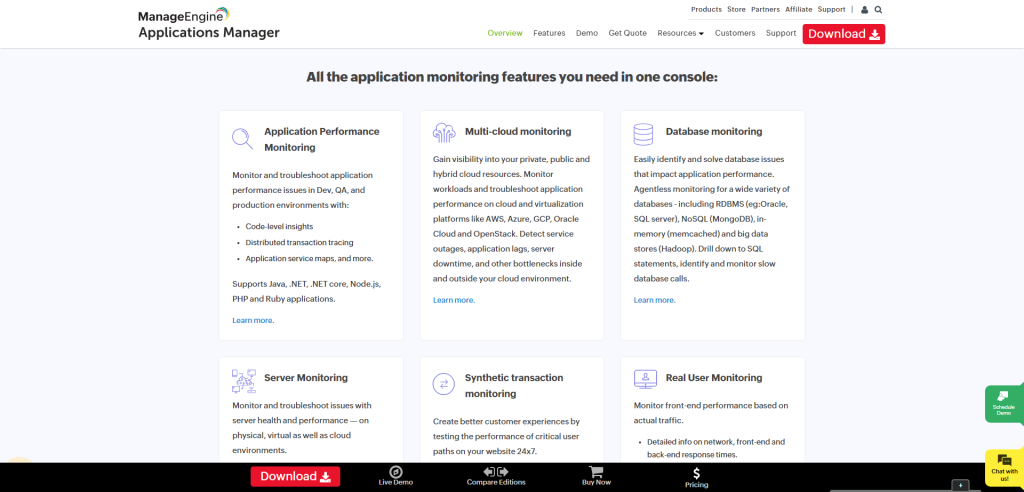Click the Real User Monitoring heading

coord(714,378)
